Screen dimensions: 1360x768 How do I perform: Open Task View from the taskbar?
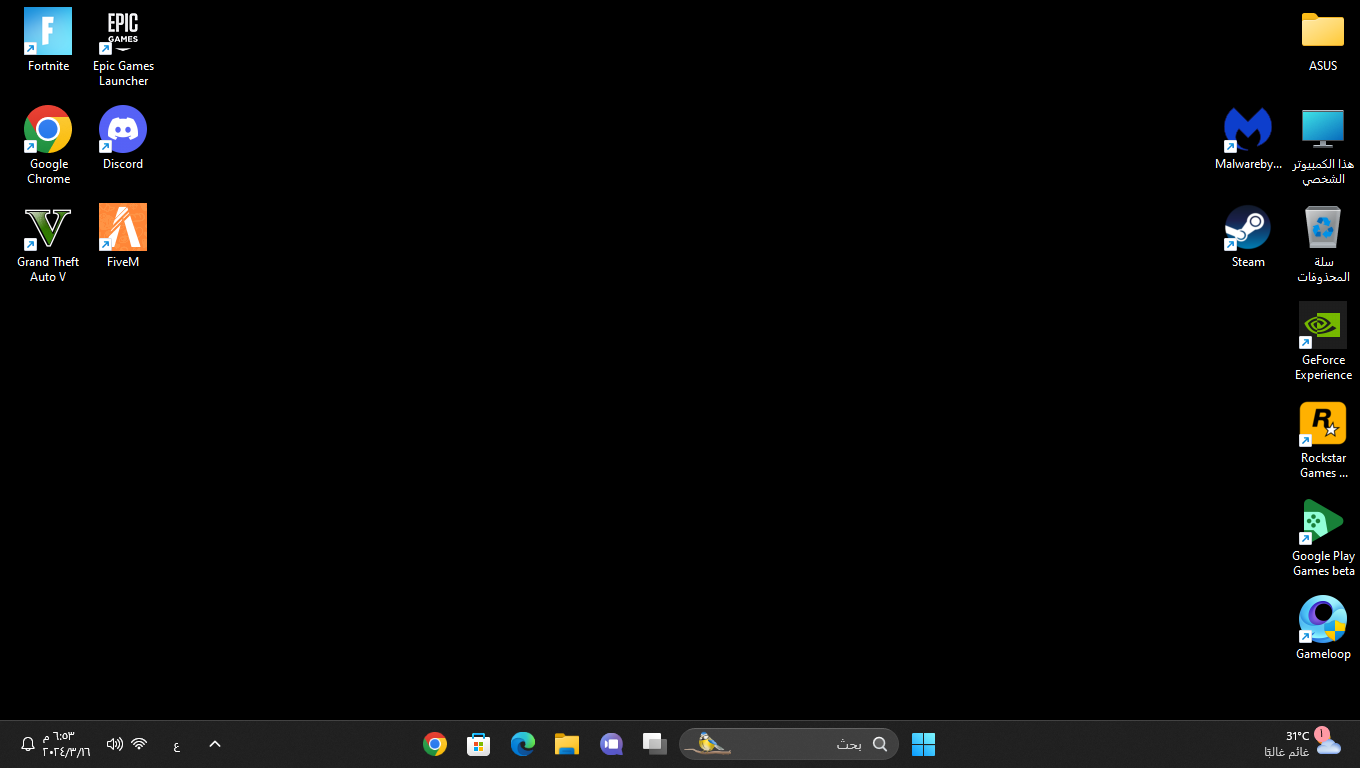(655, 744)
